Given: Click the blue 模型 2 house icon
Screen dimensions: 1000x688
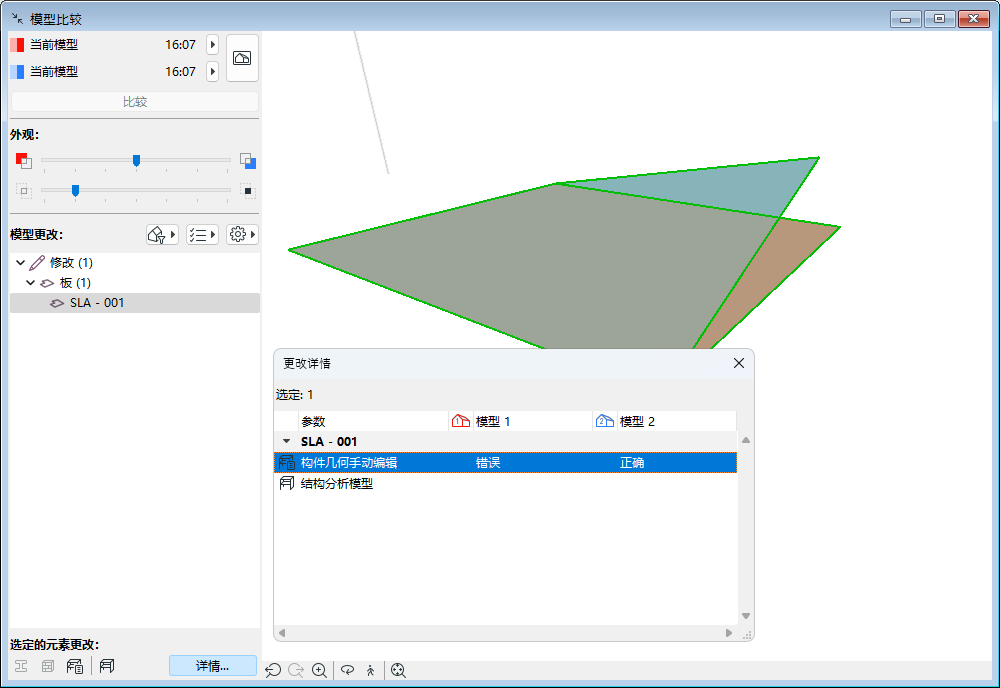Looking at the screenshot, I should [605, 421].
